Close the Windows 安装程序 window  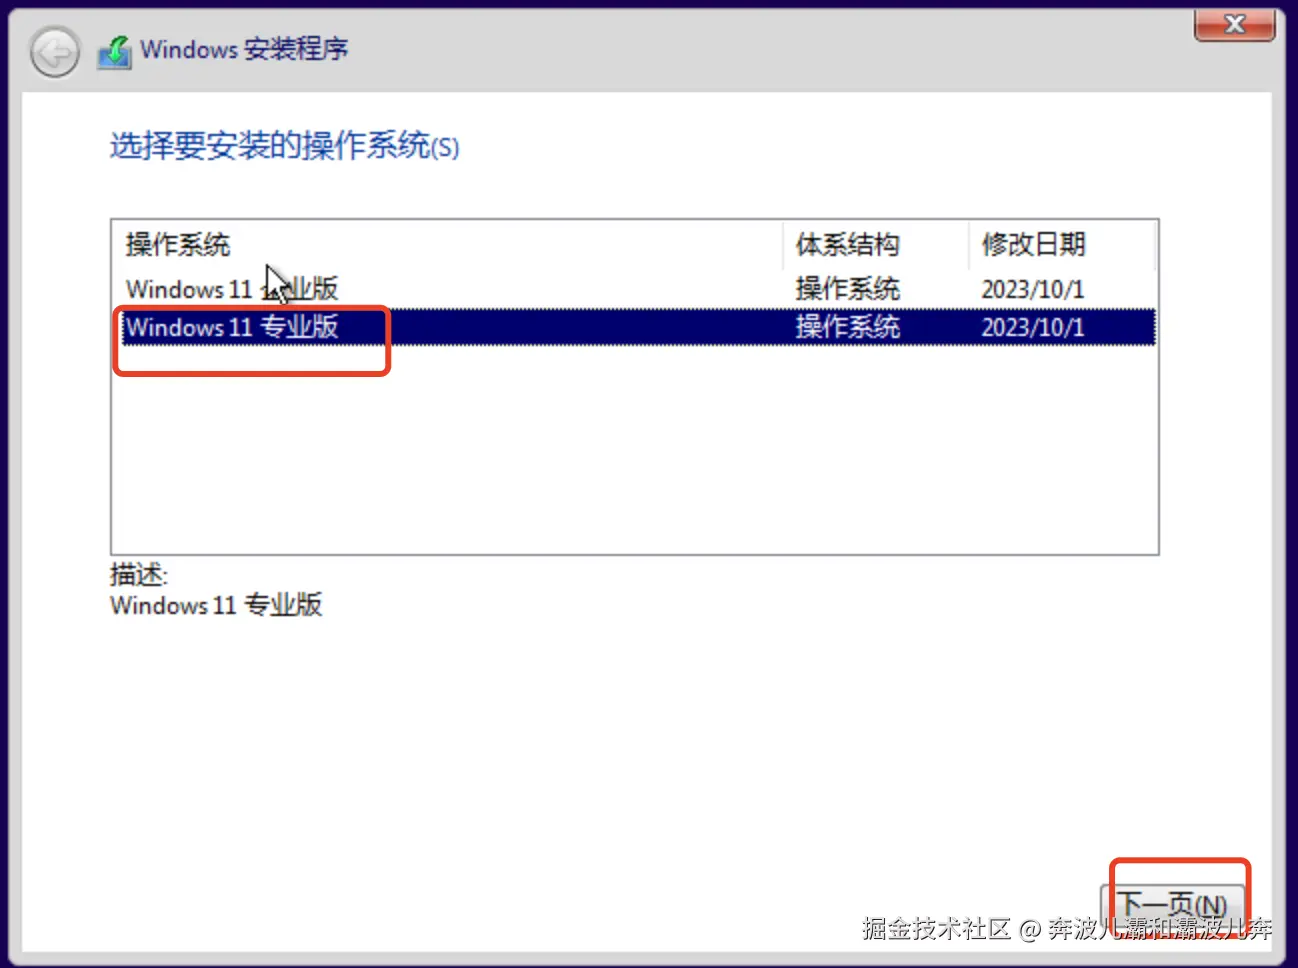coord(1234,24)
